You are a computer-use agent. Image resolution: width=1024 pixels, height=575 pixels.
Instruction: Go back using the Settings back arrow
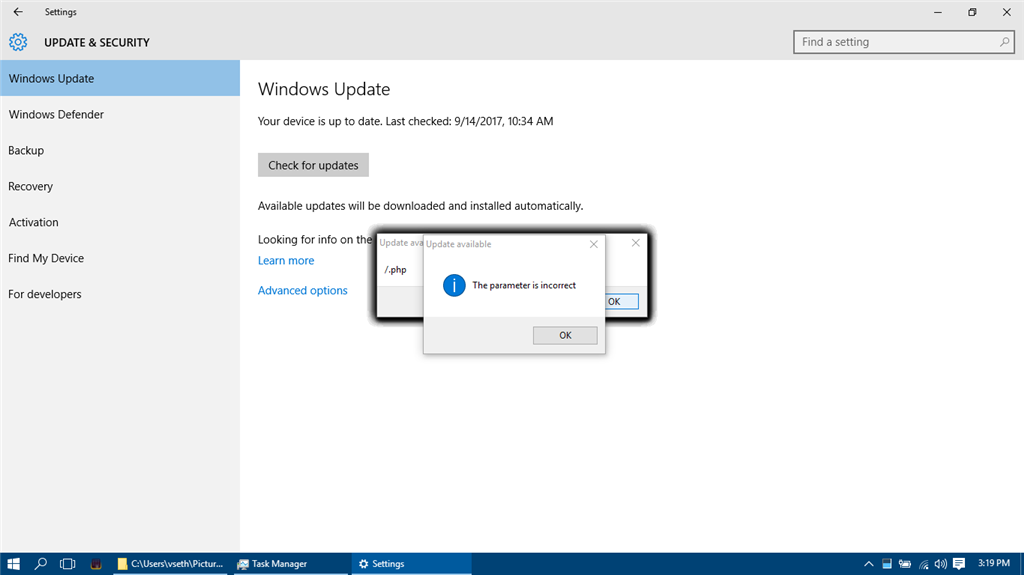pos(18,12)
